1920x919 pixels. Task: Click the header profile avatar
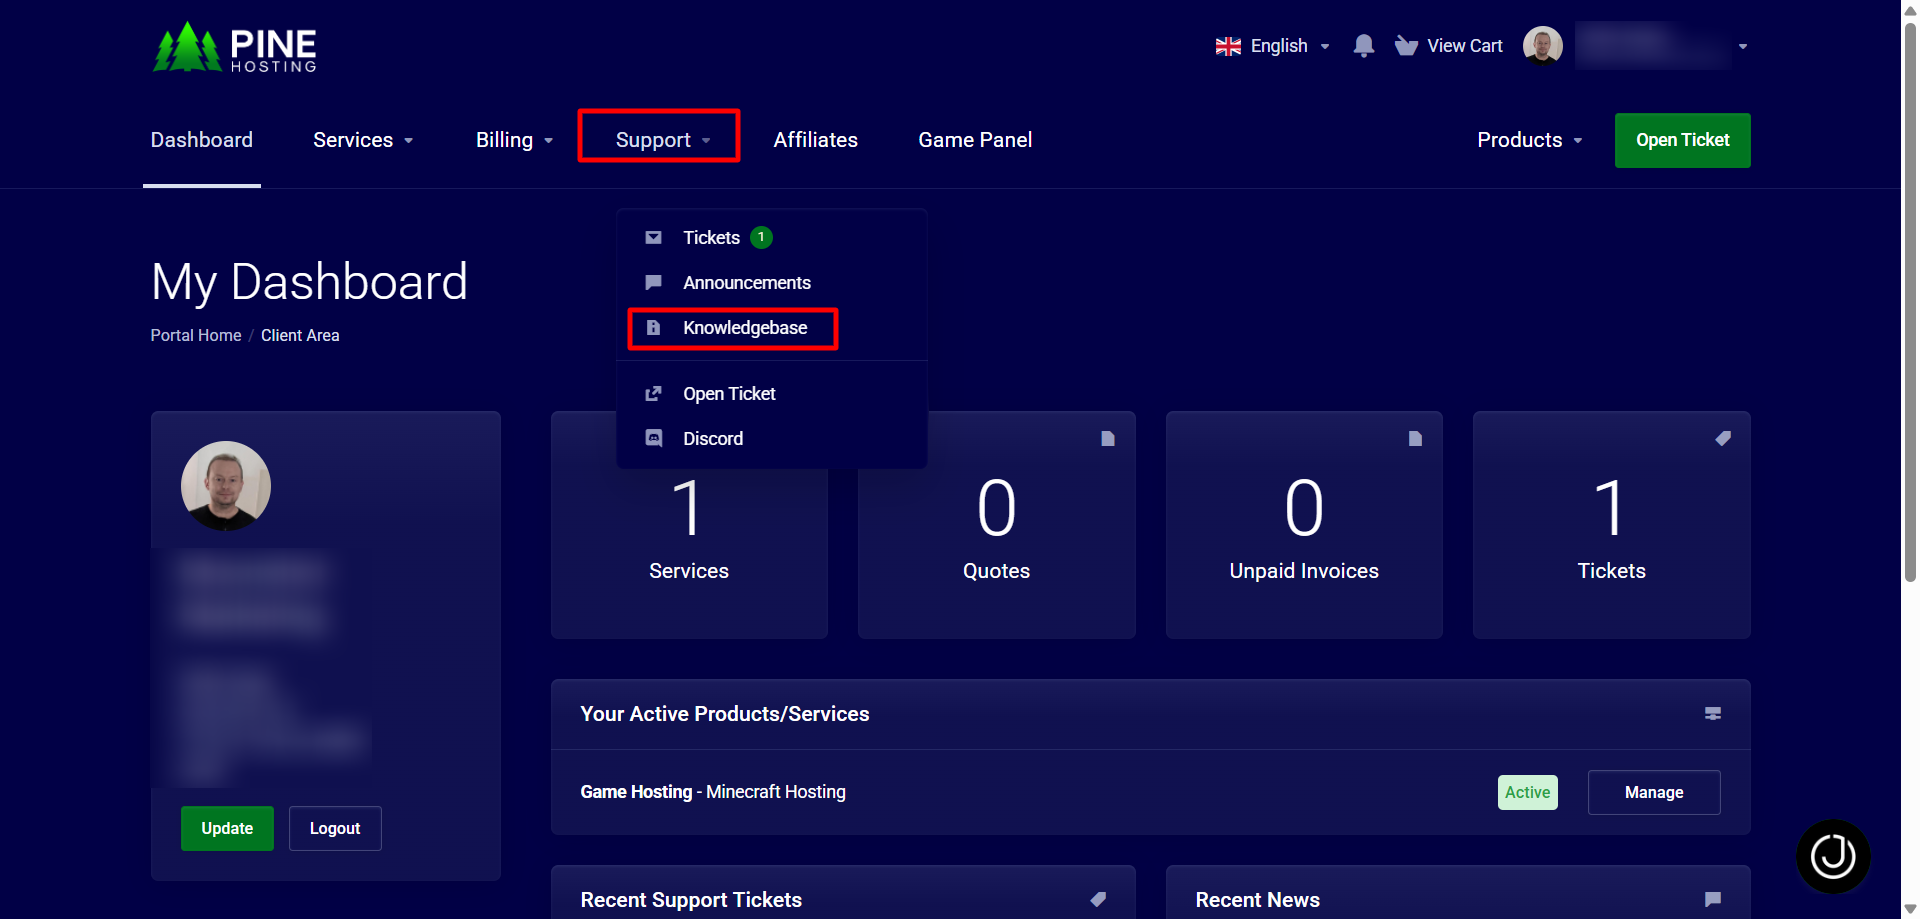[1542, 46]
